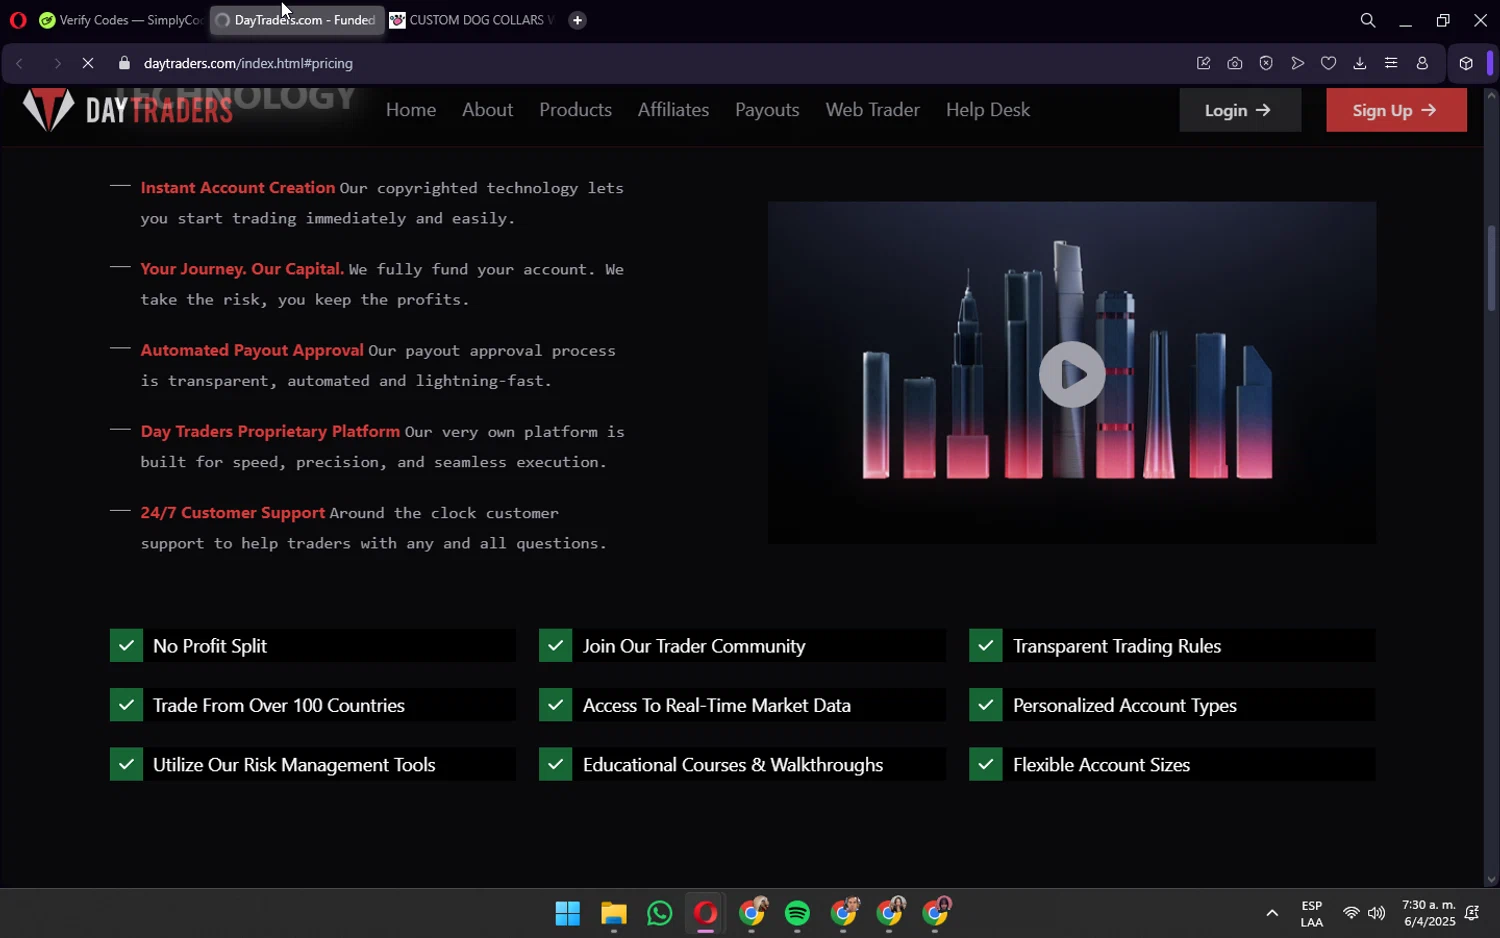The width and height of the screenshot is (1500, 938).
Task: Add a new browser tab
Action: (577, 20)
